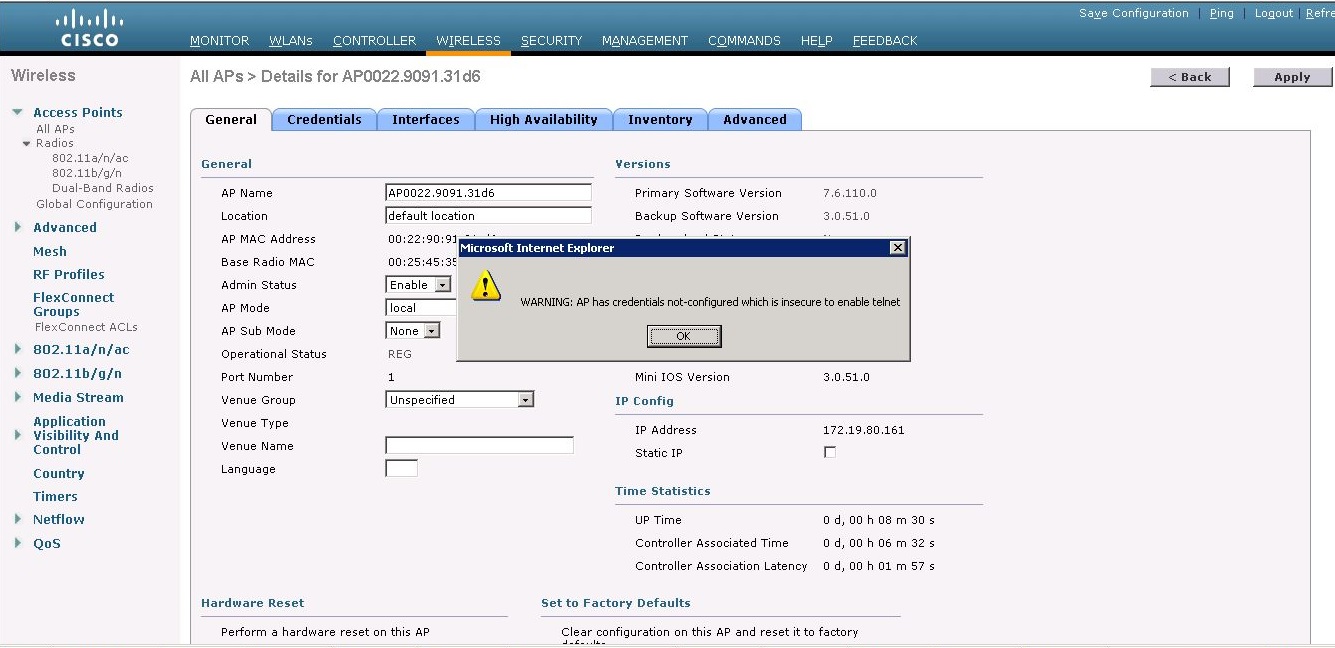Open the MONITOR menu
Image resolution: width=1335 pixels, height=648 pixels.
[219, 41]
